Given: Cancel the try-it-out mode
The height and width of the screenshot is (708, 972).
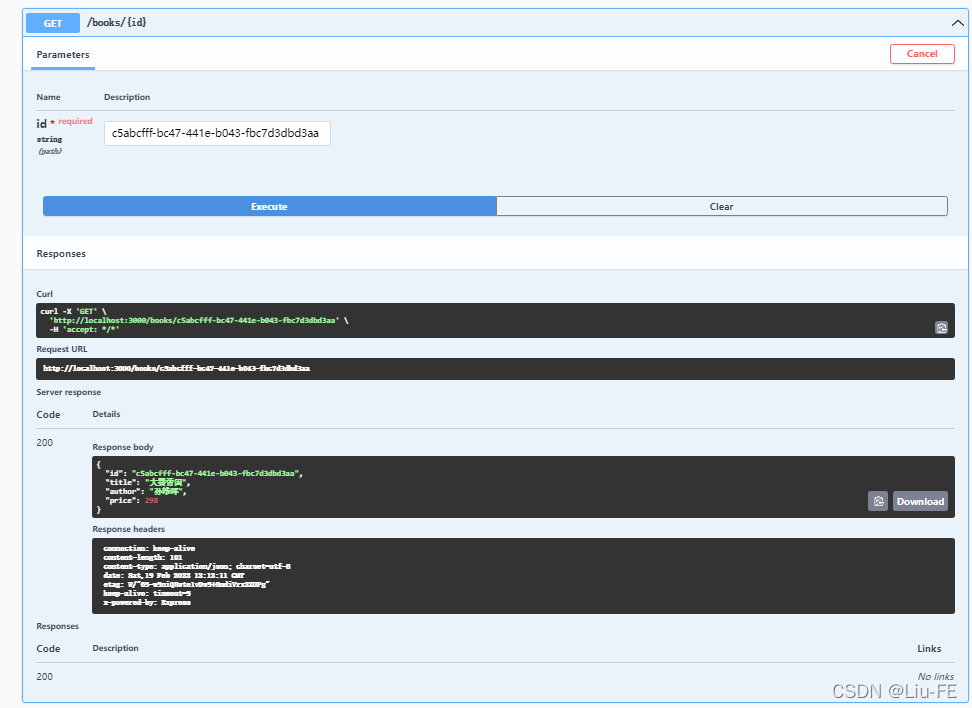Looking at the screenshot, I should 922,54.
